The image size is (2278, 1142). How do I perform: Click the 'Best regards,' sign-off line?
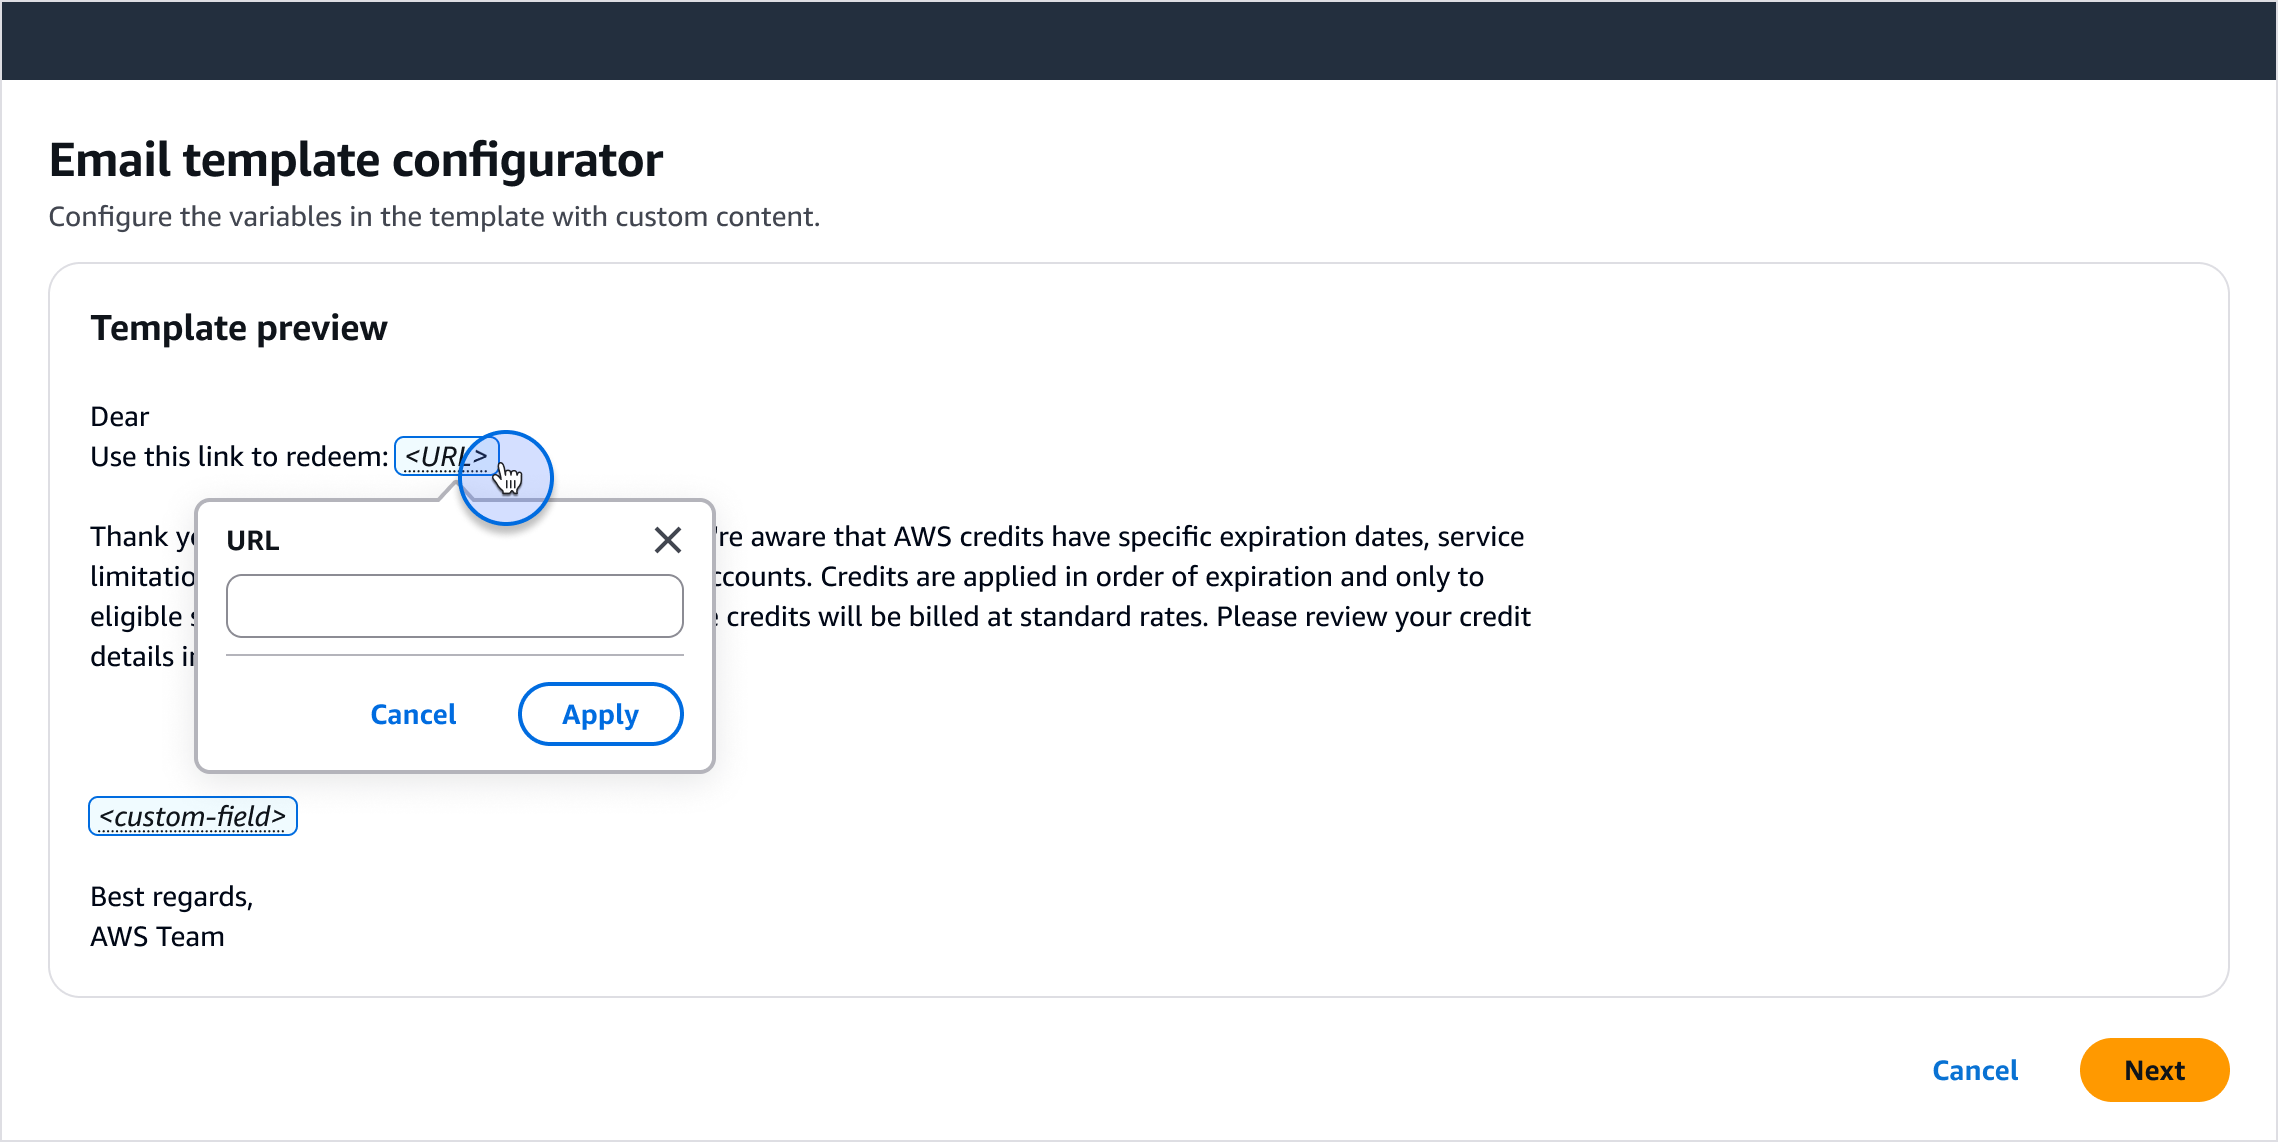pos(172,897)
